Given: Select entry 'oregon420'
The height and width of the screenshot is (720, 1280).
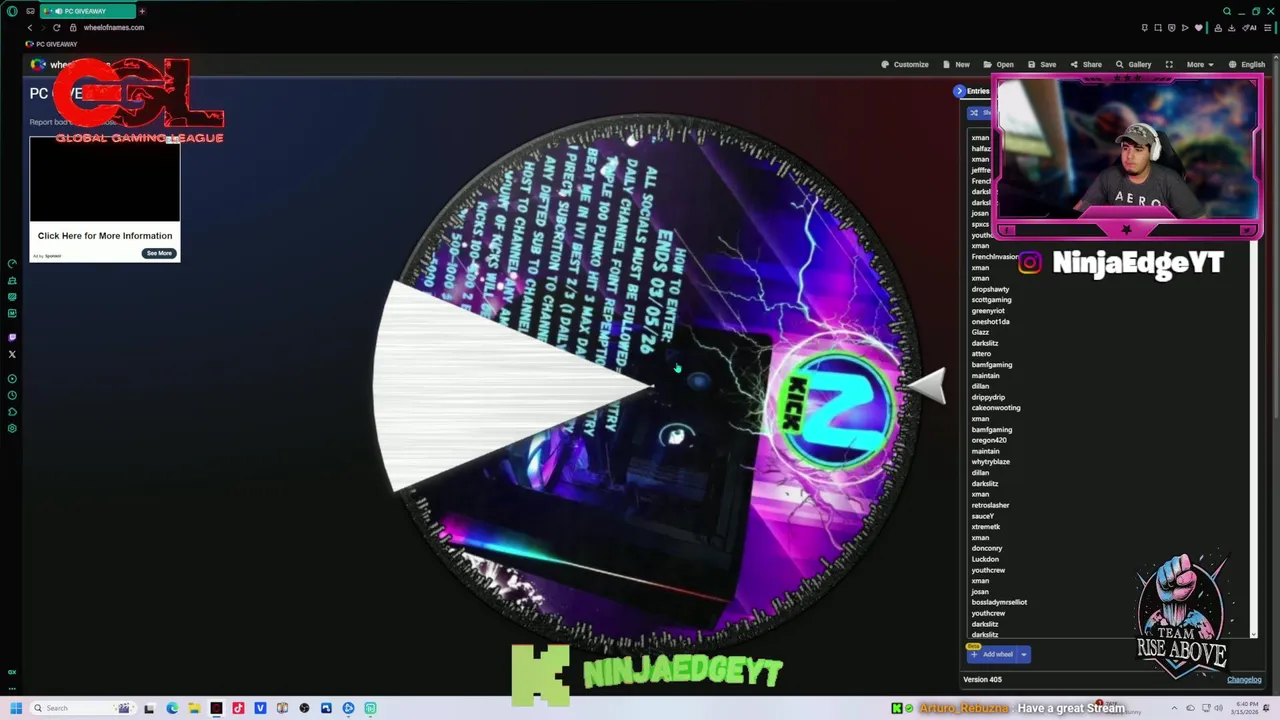Looking at the screenshot, I should pos(989,440).
